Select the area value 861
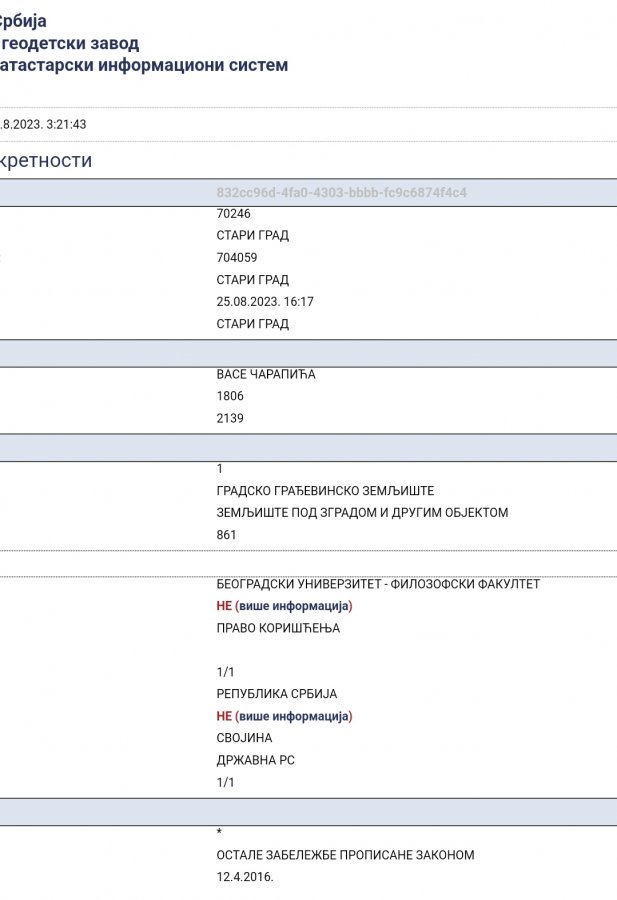 (227, 535)
